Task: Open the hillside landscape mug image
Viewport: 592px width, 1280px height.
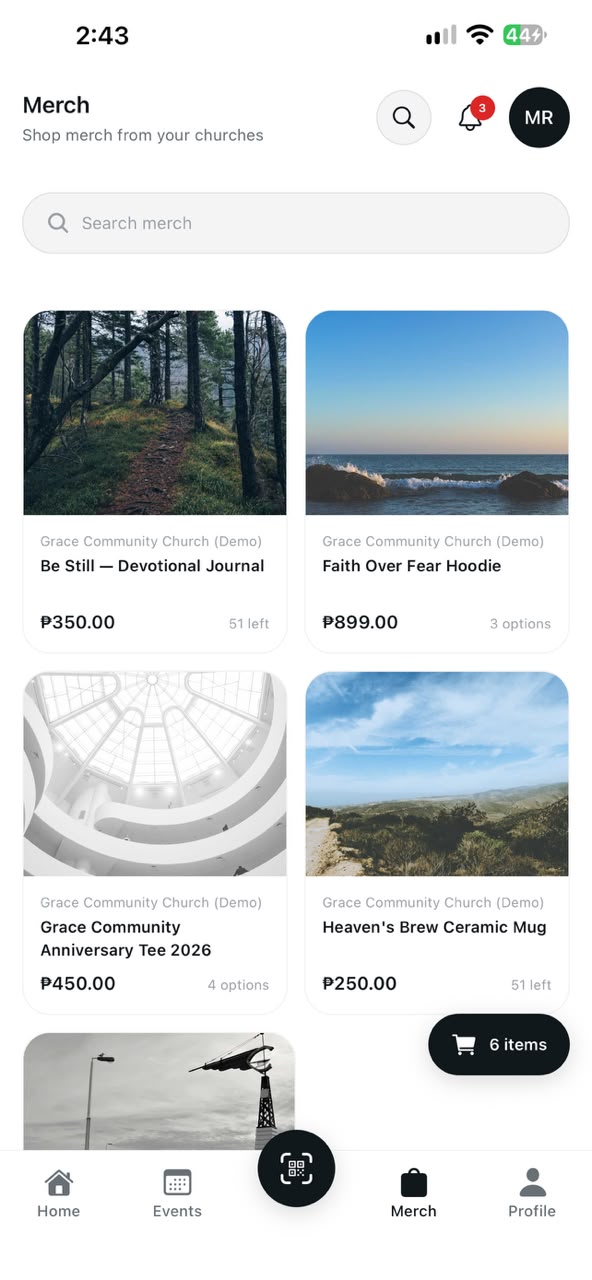Action: 437,774
